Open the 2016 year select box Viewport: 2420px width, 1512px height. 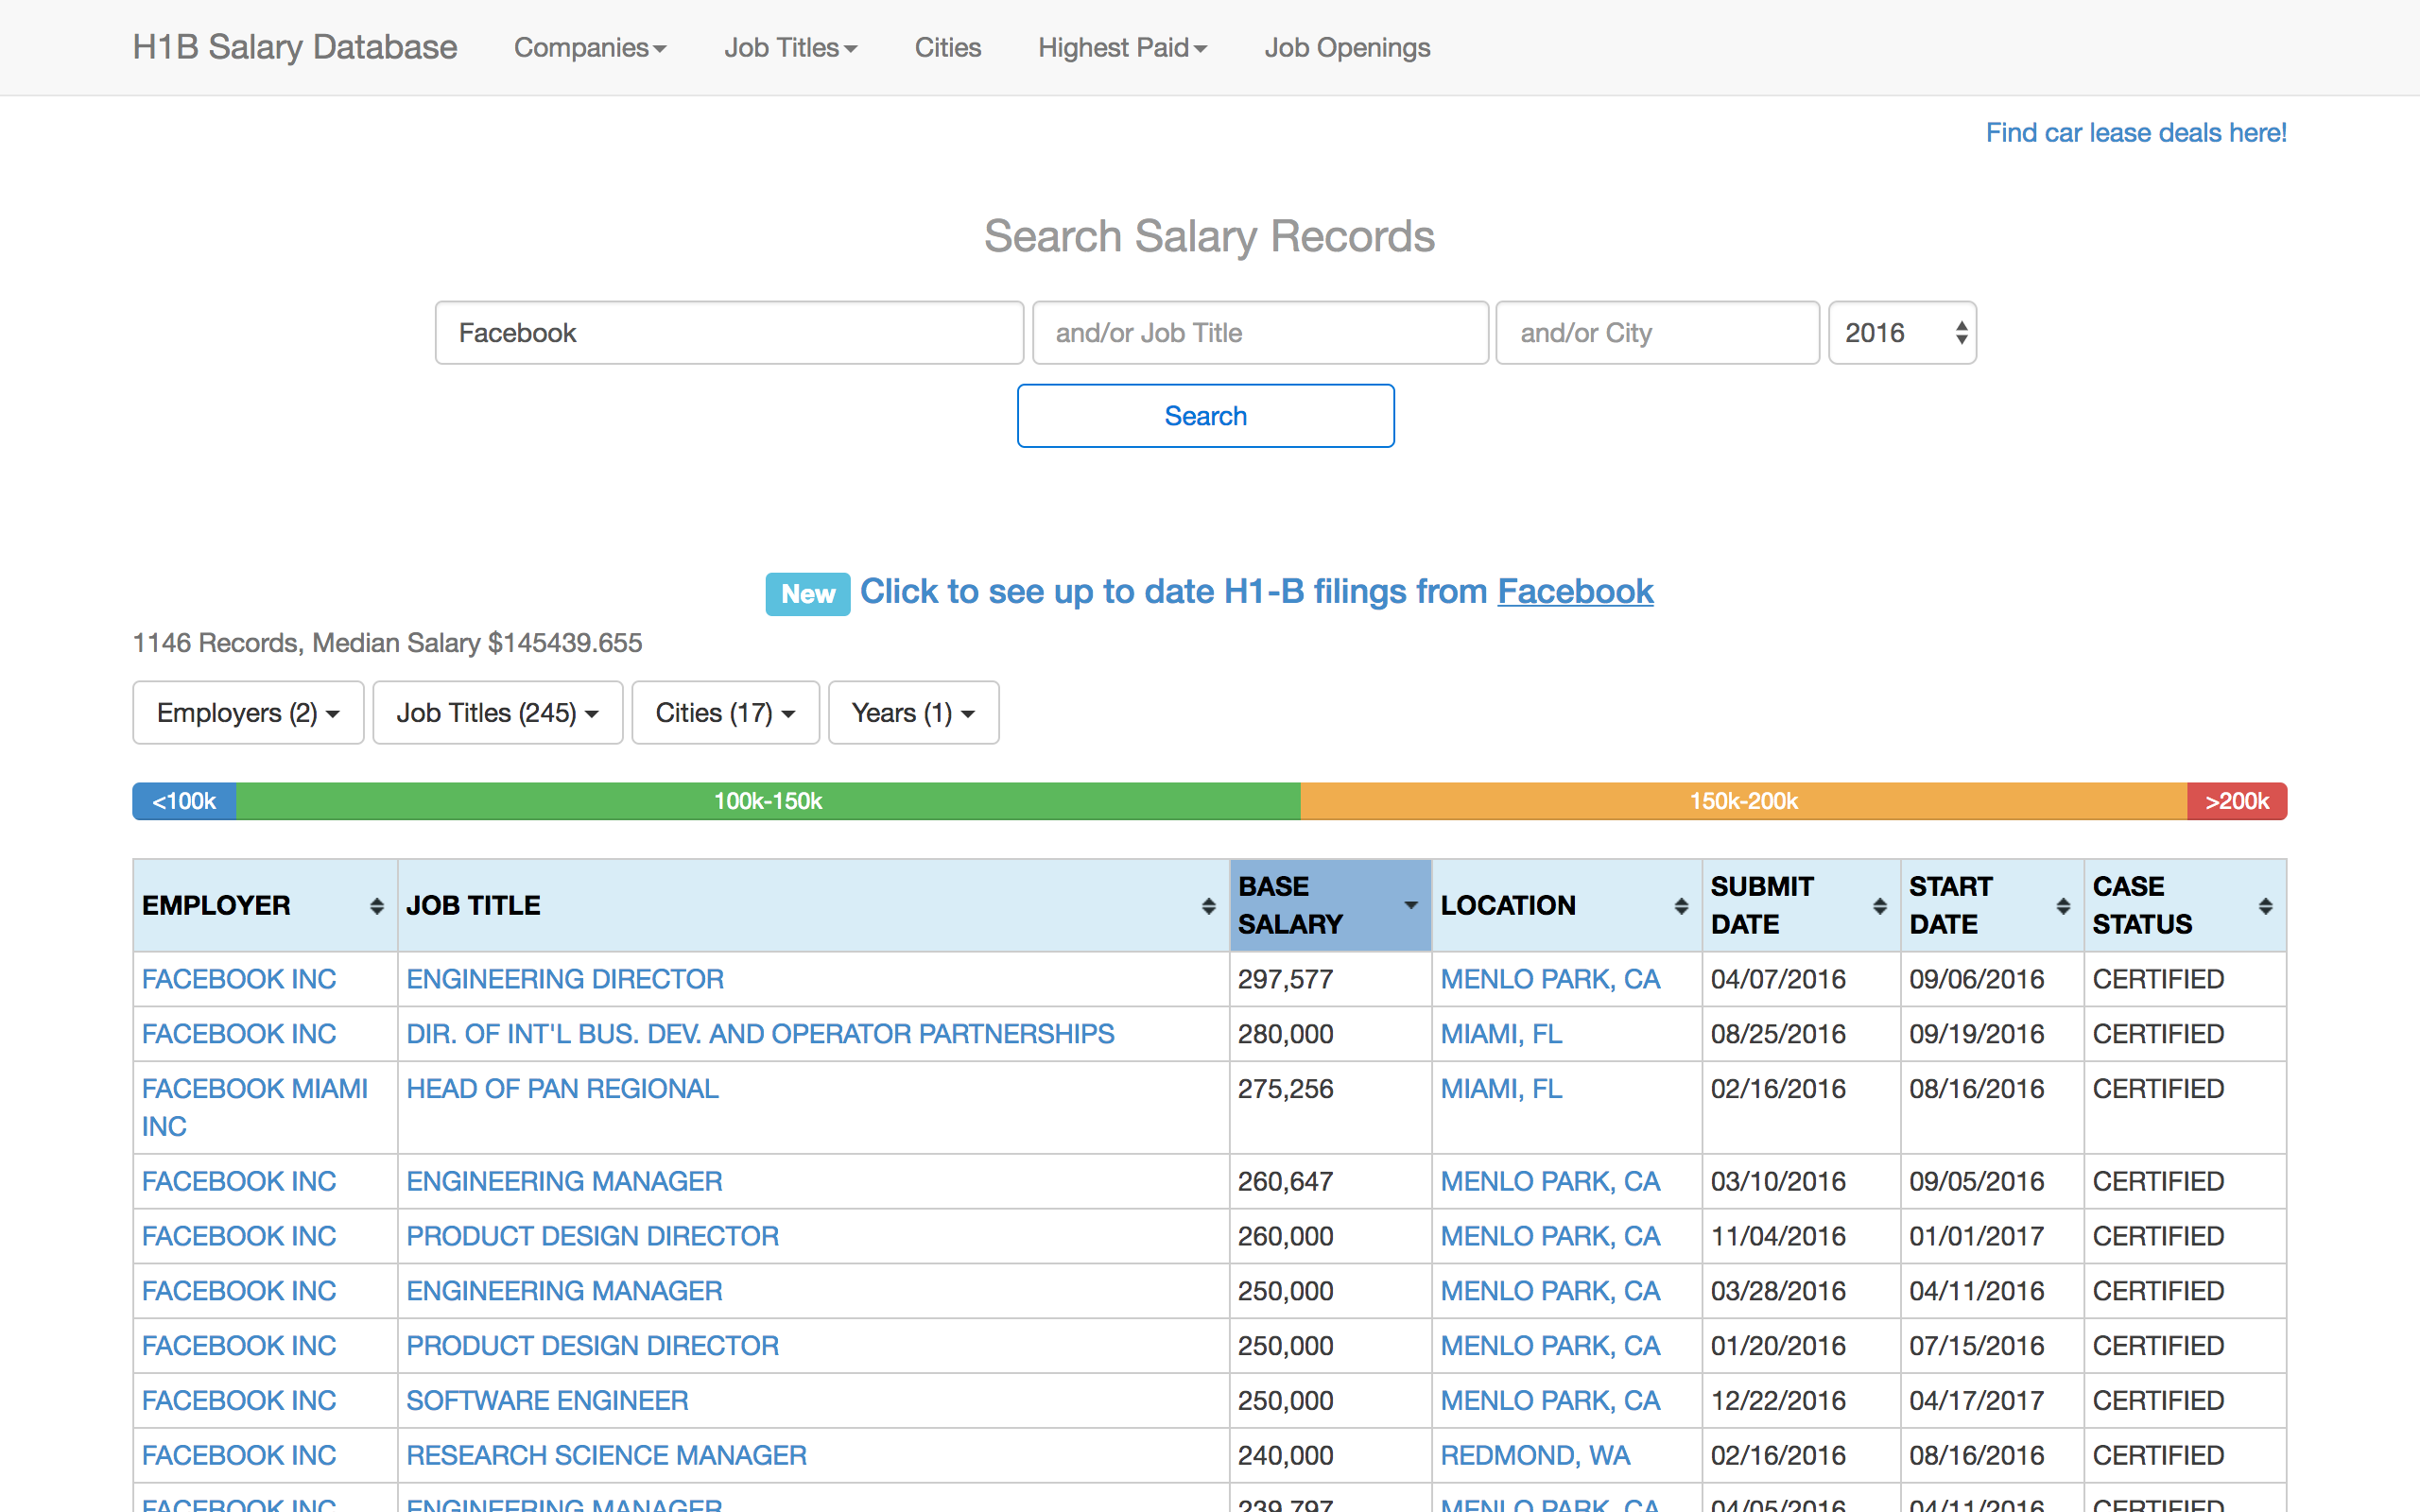1902,333
